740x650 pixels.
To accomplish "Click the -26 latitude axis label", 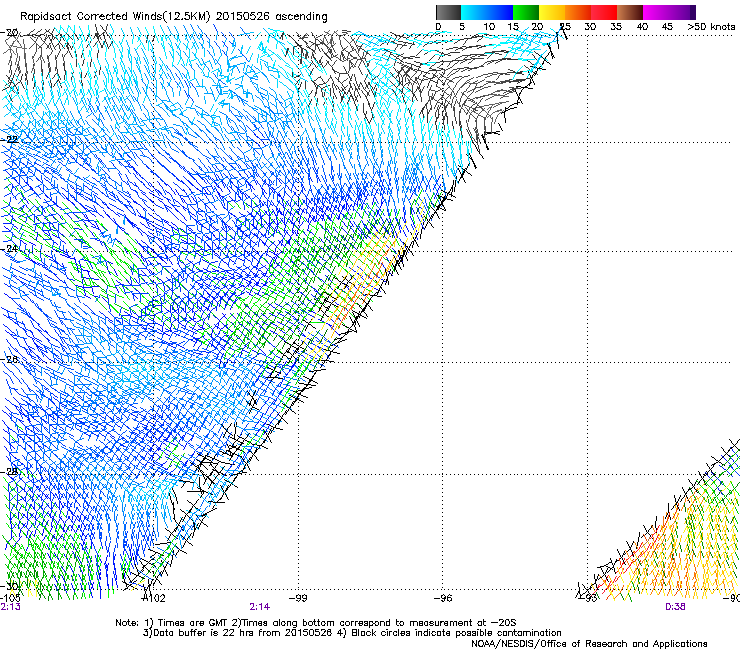I will [x=10, y=360].
